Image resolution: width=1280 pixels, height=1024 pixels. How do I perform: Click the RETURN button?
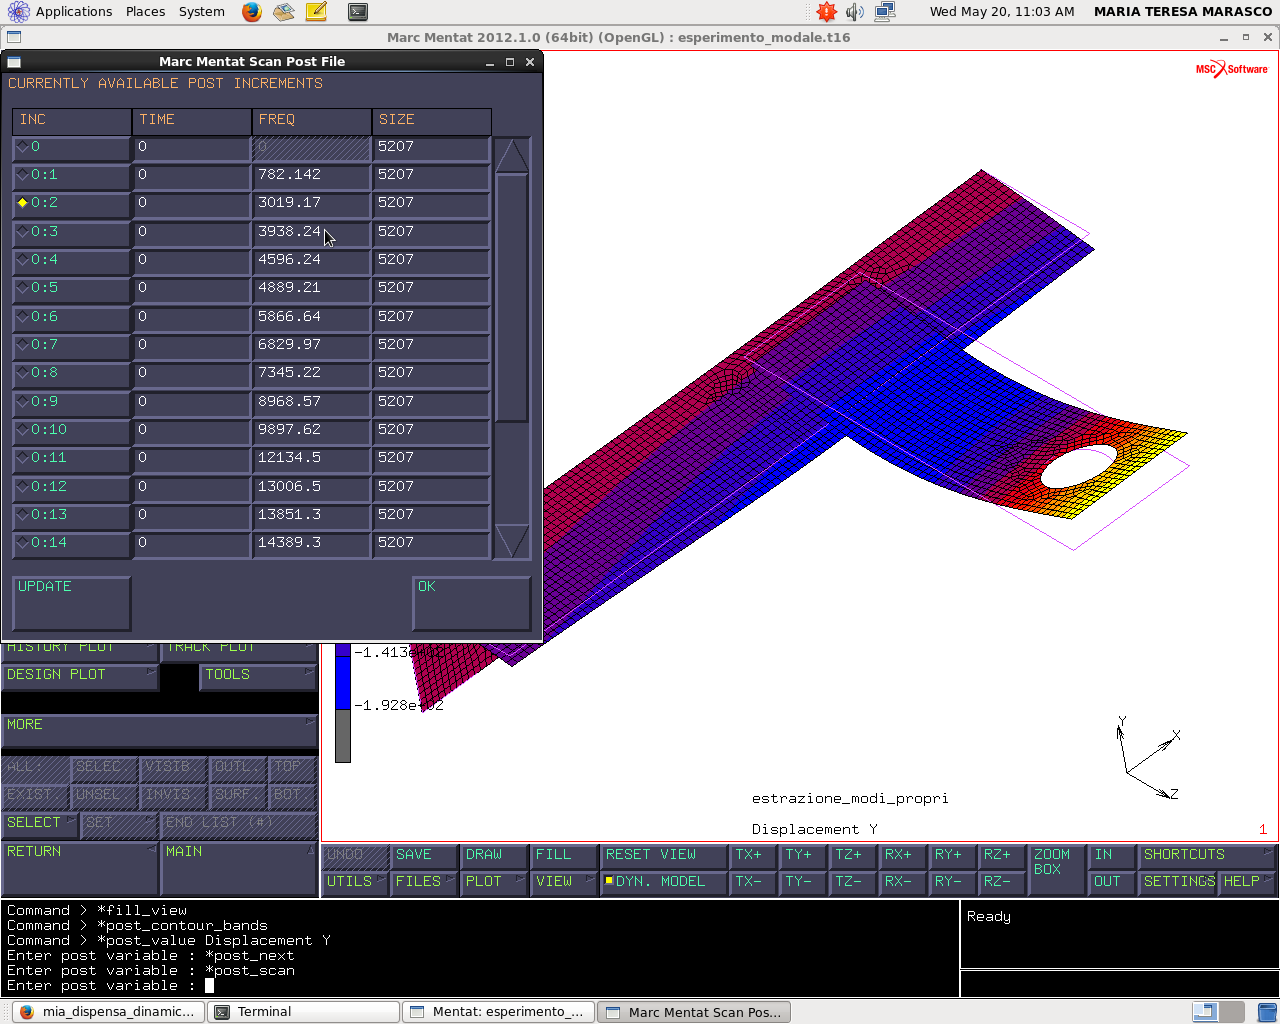80,868
